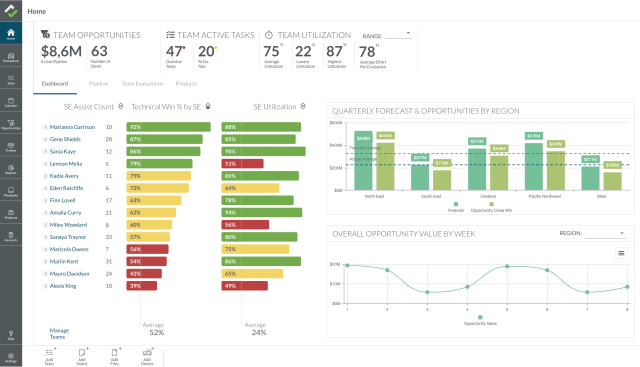640x367 pixels.
Task: Click the Team Opportunities funnel icon
Action: pos(45,35)
